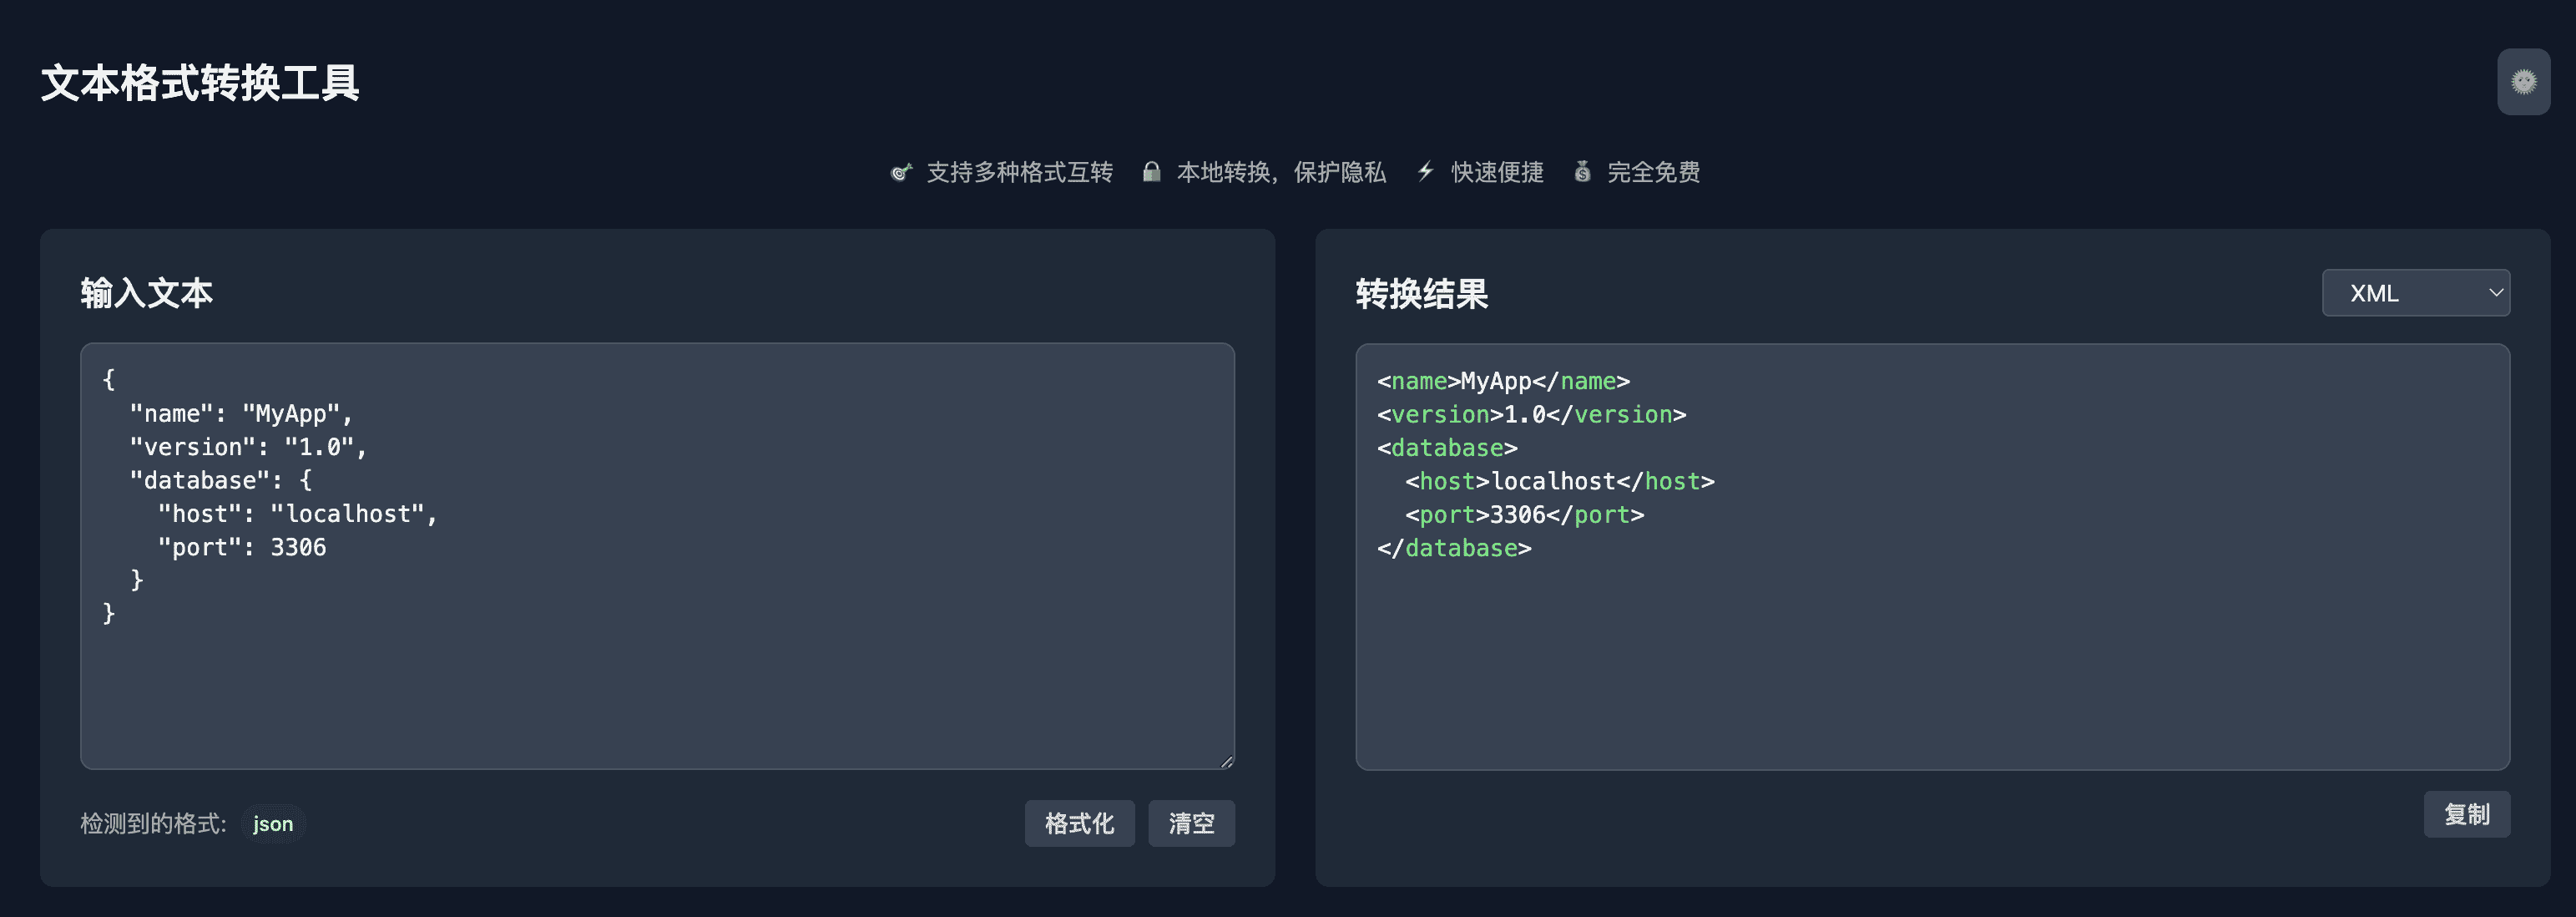Toggle the light/dark theme sun icon

tap(2523, 82)
